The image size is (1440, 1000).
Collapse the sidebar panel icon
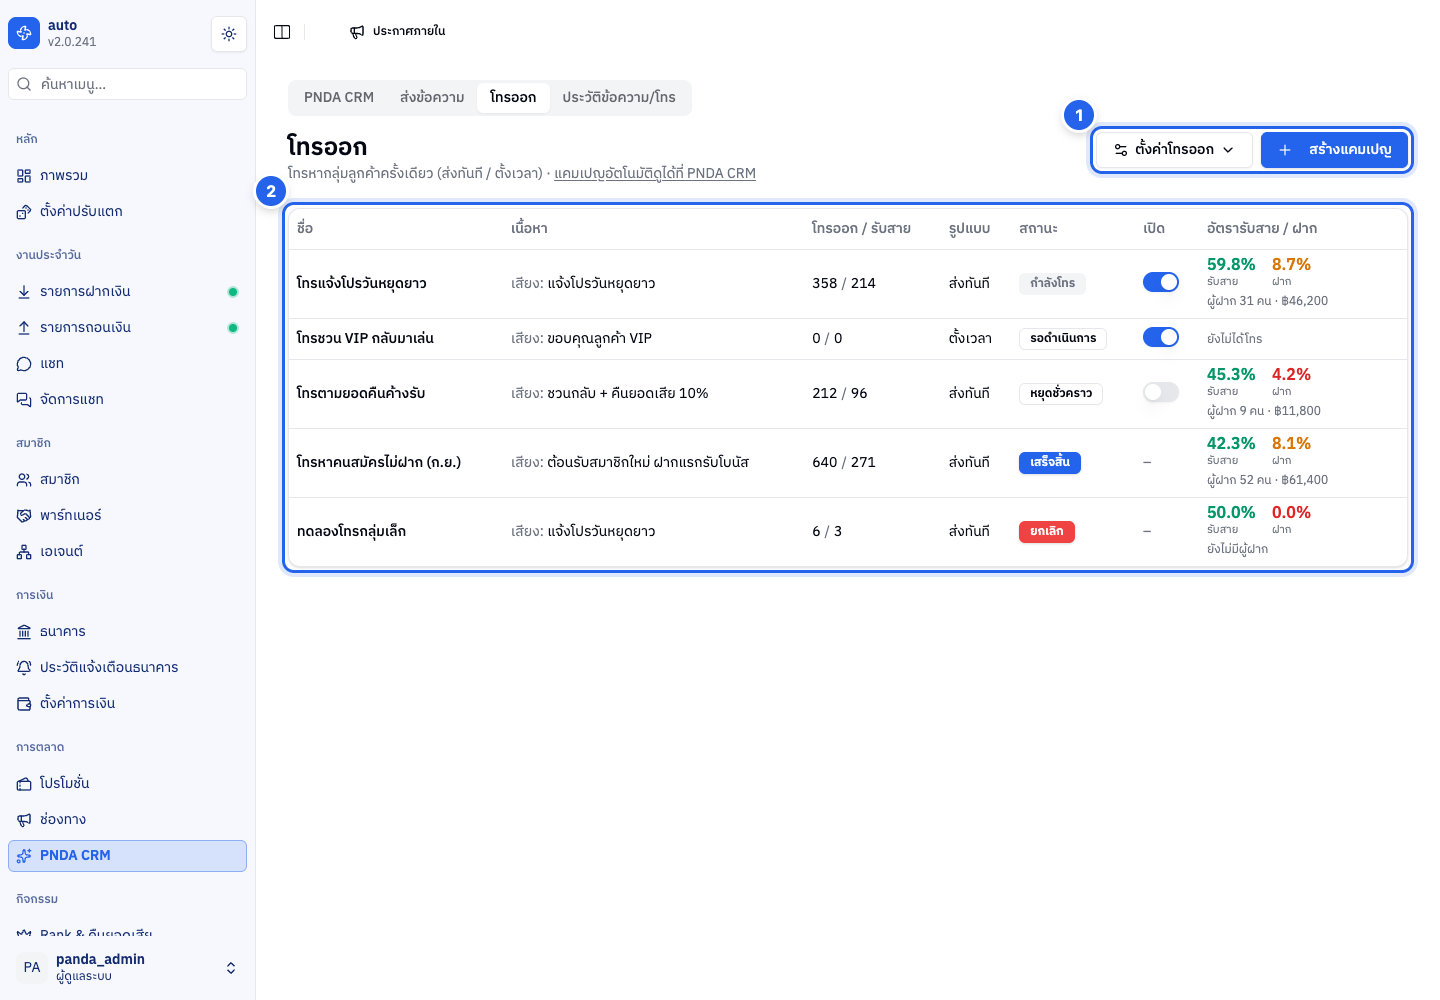tap(282, 32)
